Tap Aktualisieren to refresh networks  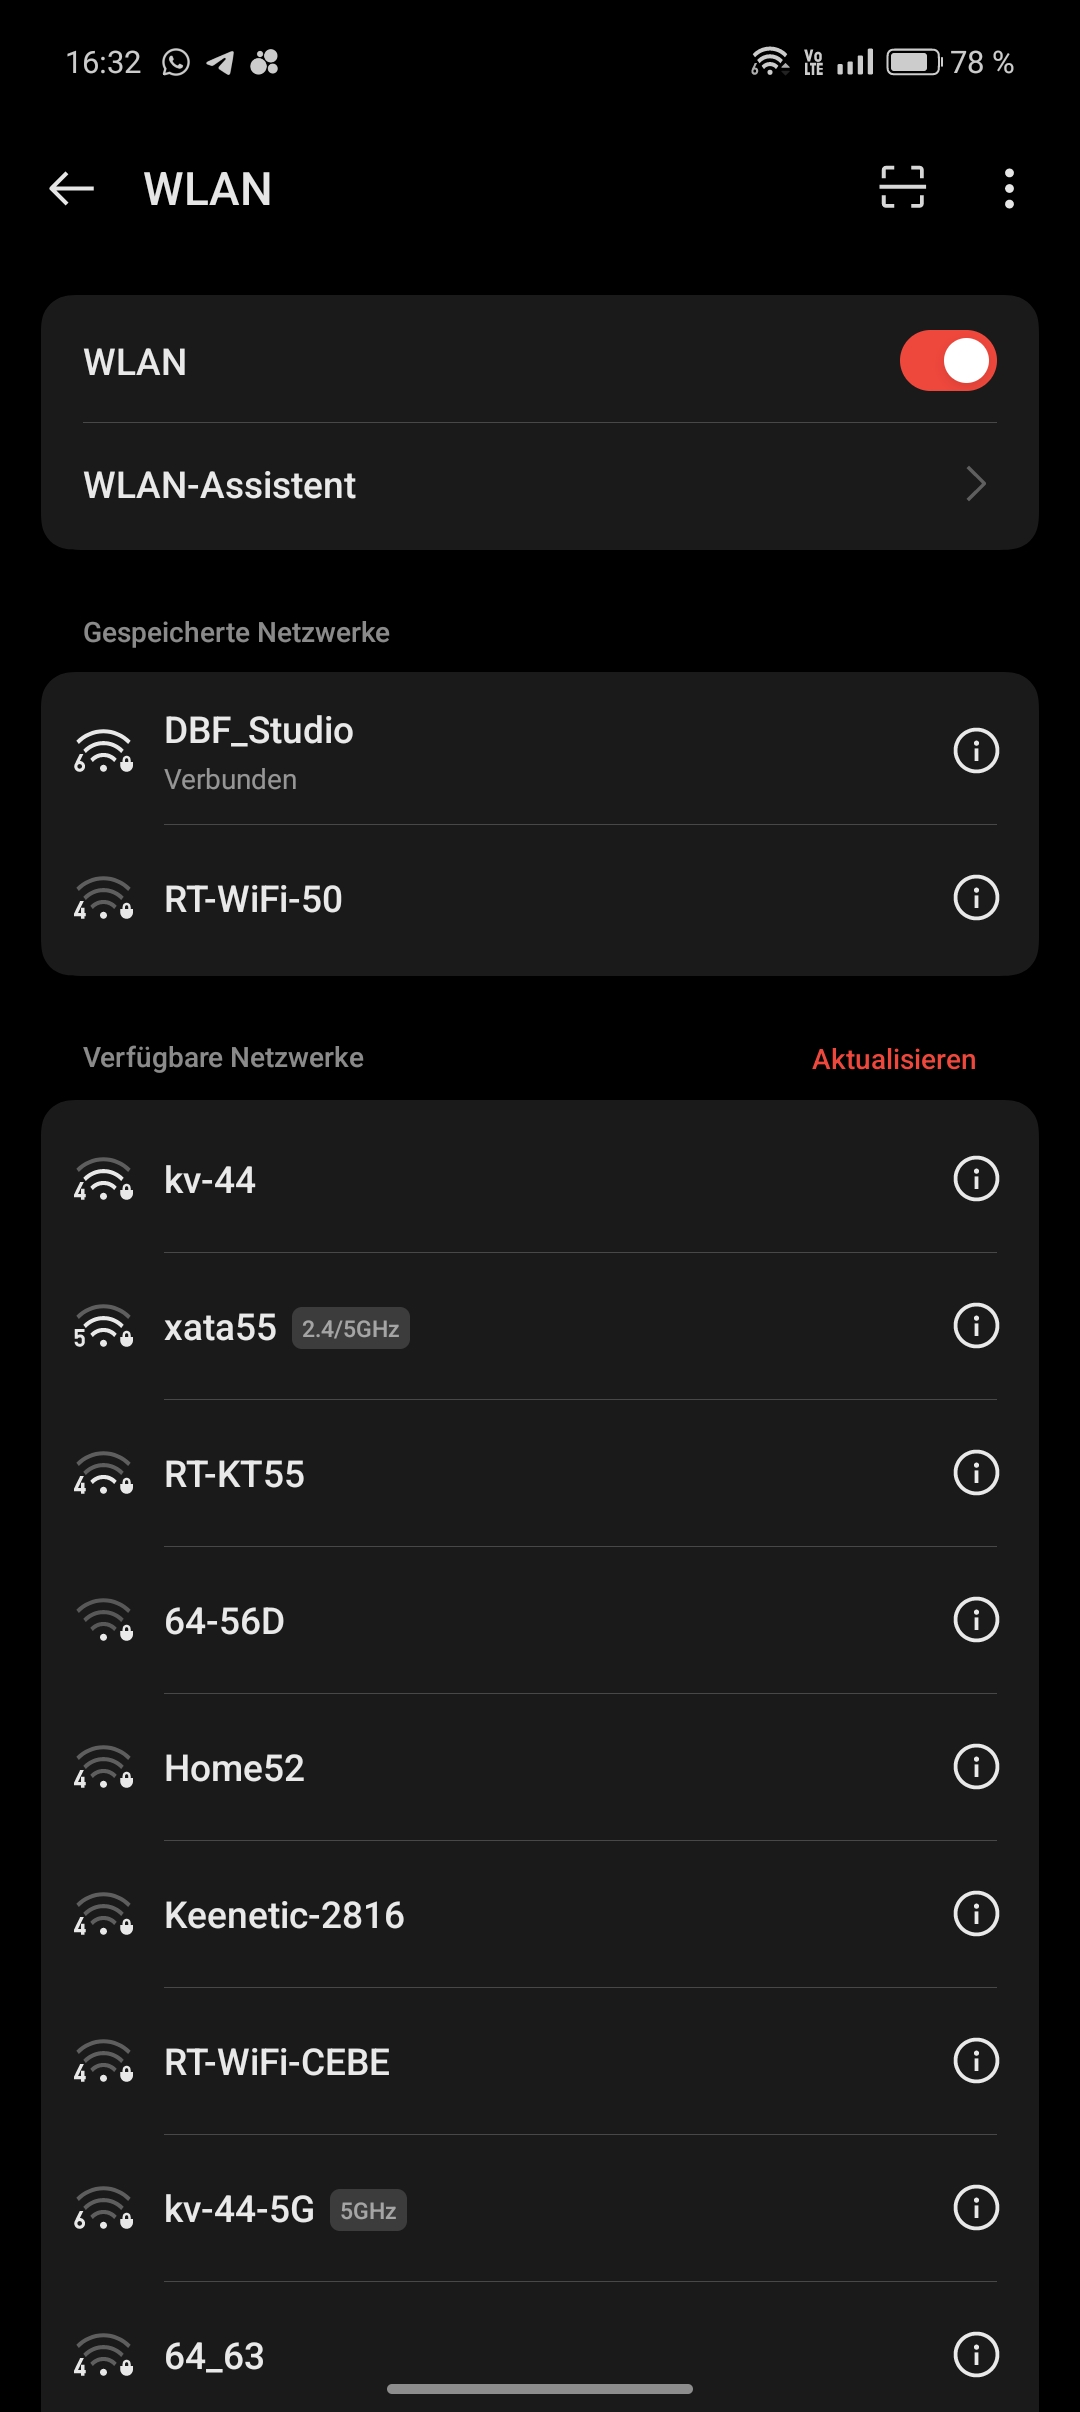893,1059
